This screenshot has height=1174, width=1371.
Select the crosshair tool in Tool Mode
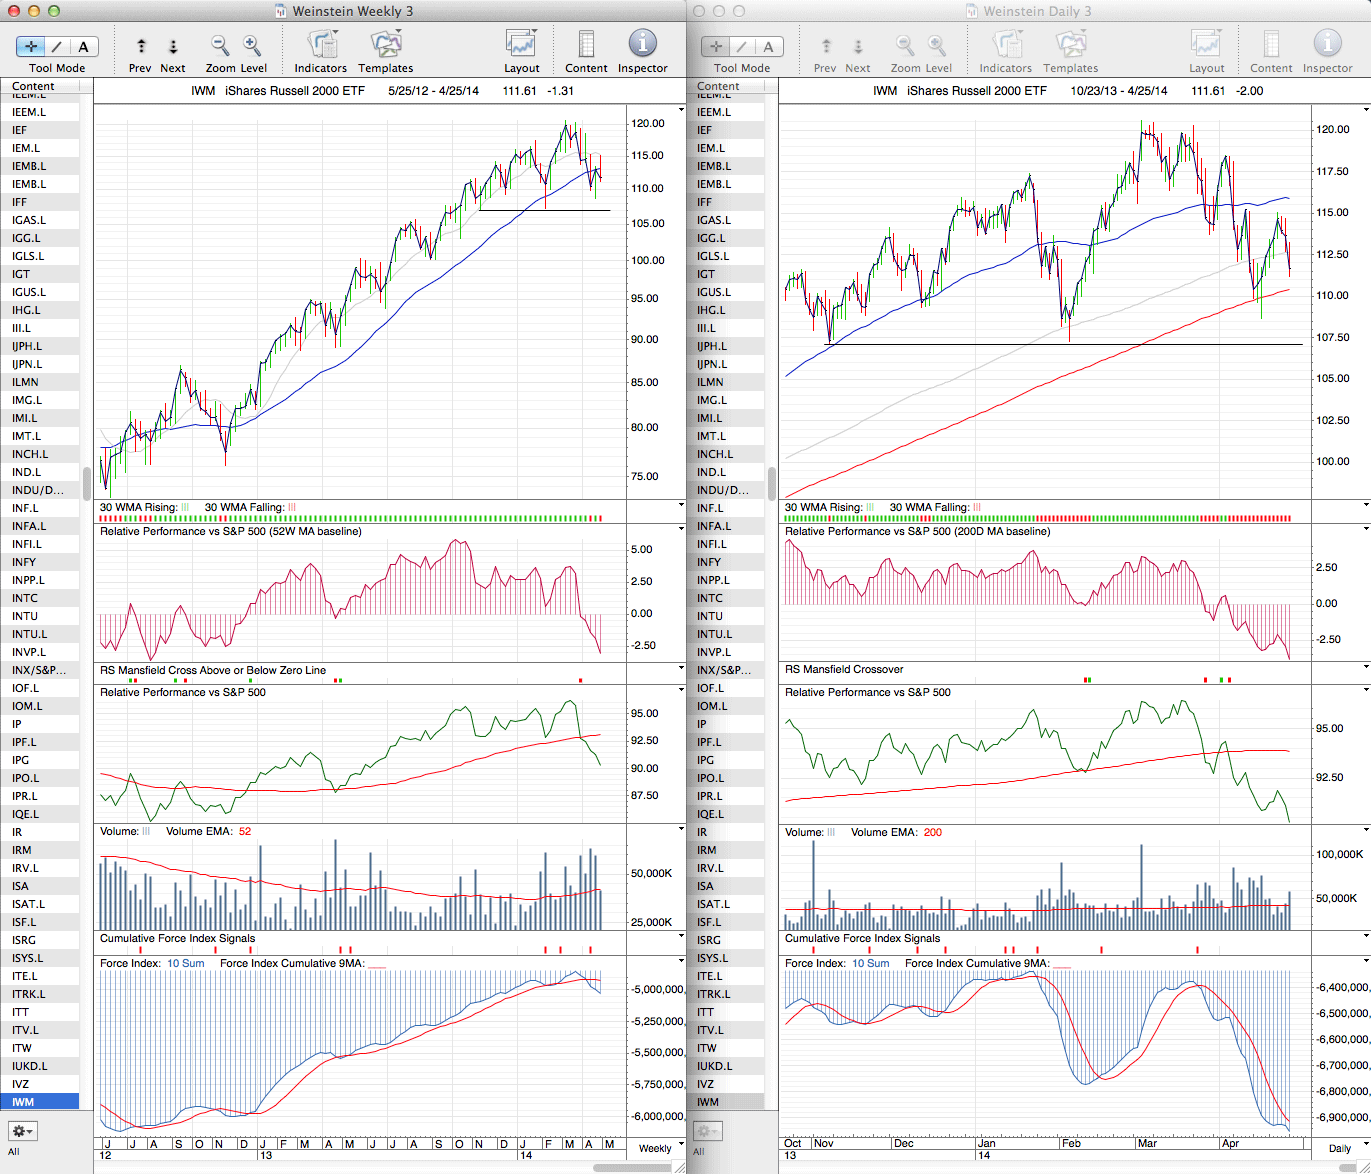point(31,46)
